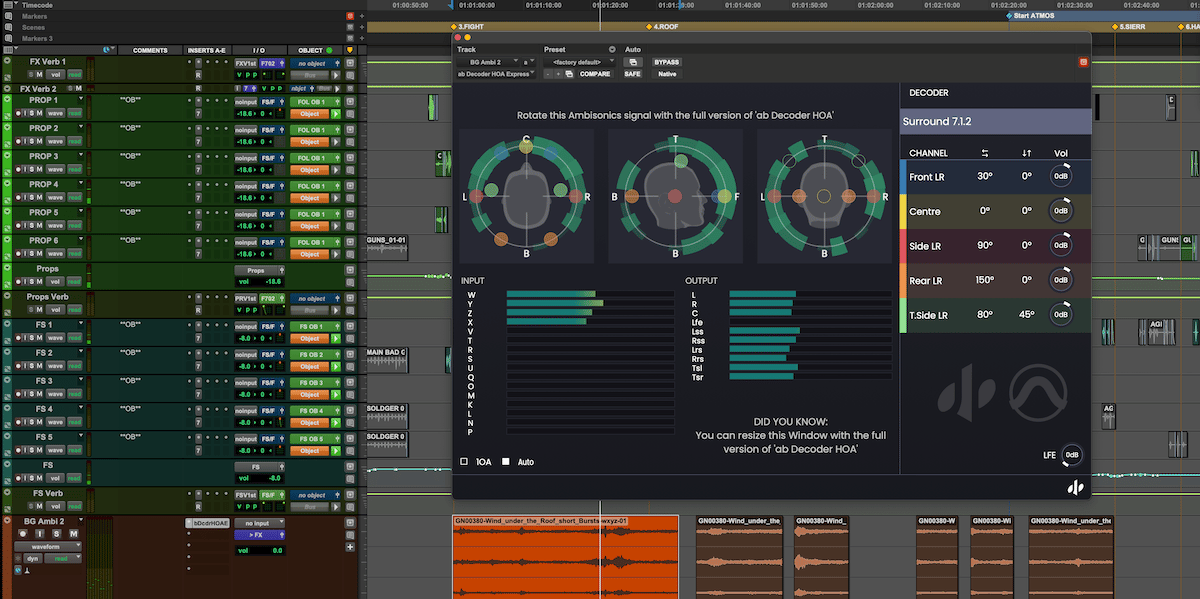Viewport: 1200px width, 599px height.
Task: Click the T.Side LR volume knob
Action: [x=1060, y=315]
